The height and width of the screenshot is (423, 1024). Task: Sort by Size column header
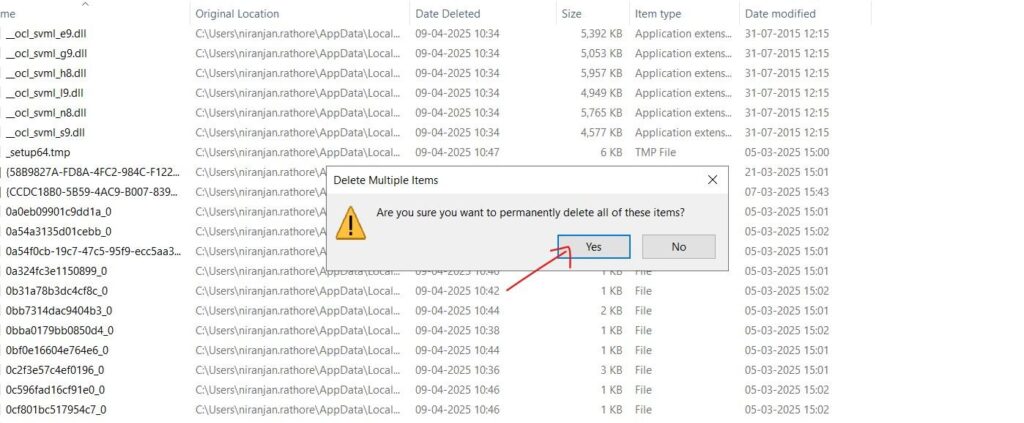pos(570,14)
